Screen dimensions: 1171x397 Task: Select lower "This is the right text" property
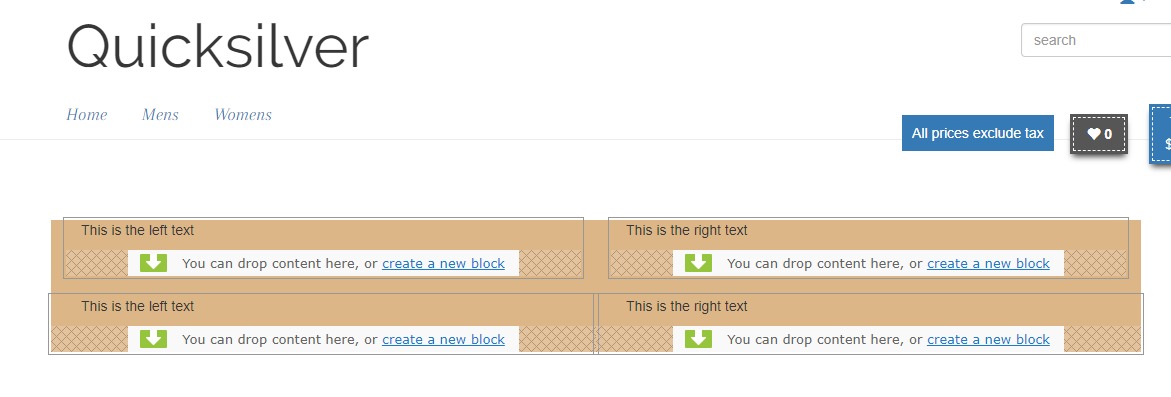(x=687, y=307)
